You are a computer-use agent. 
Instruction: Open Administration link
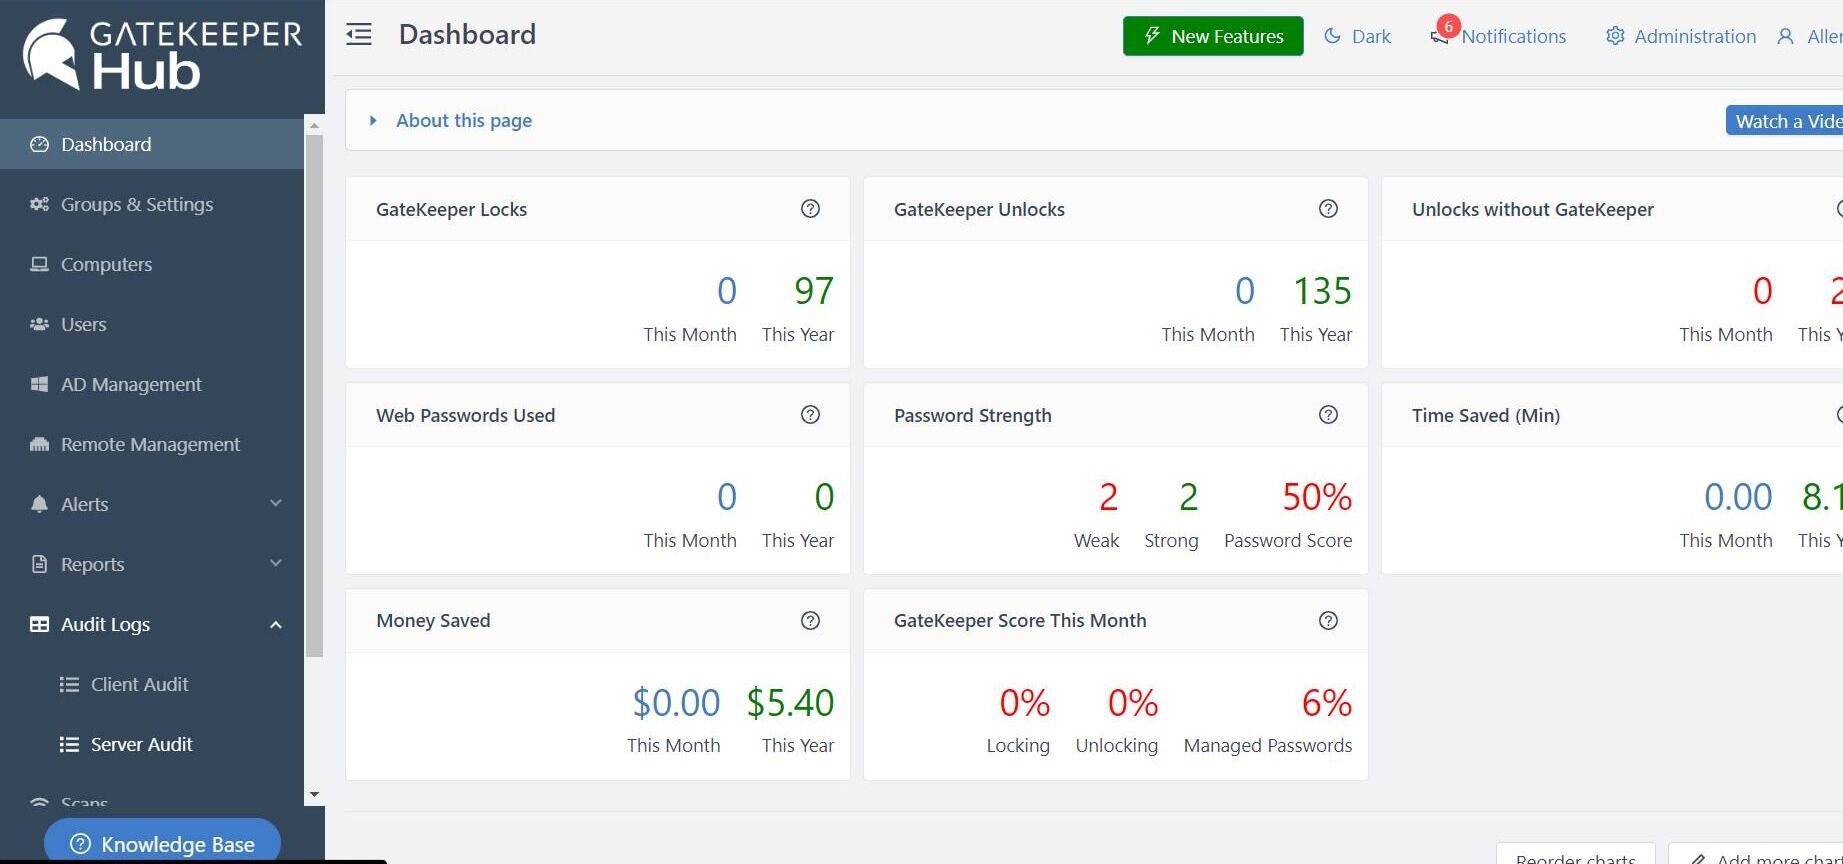(1681, 36)
